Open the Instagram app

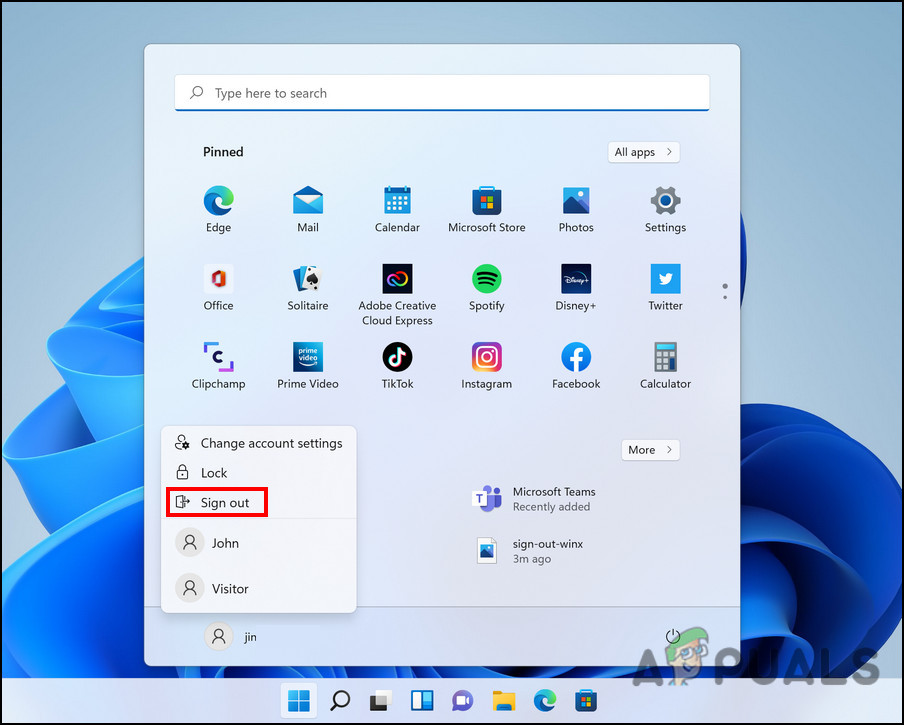487,366
